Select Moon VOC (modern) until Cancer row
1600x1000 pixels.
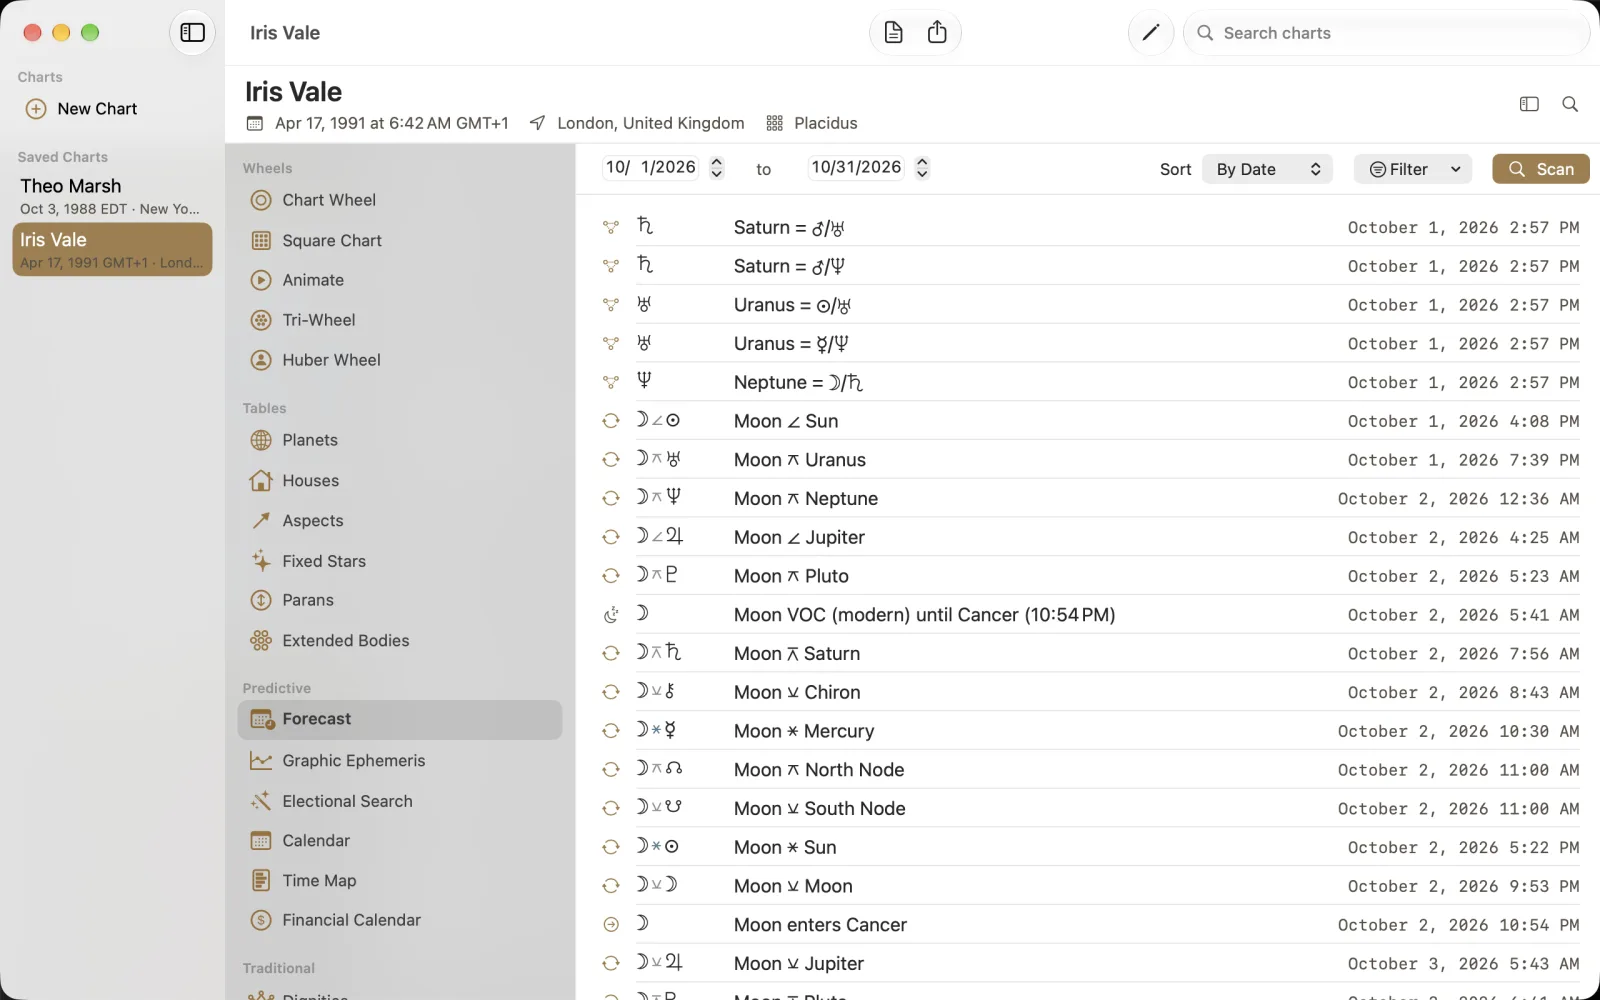tap(1090, 615)
